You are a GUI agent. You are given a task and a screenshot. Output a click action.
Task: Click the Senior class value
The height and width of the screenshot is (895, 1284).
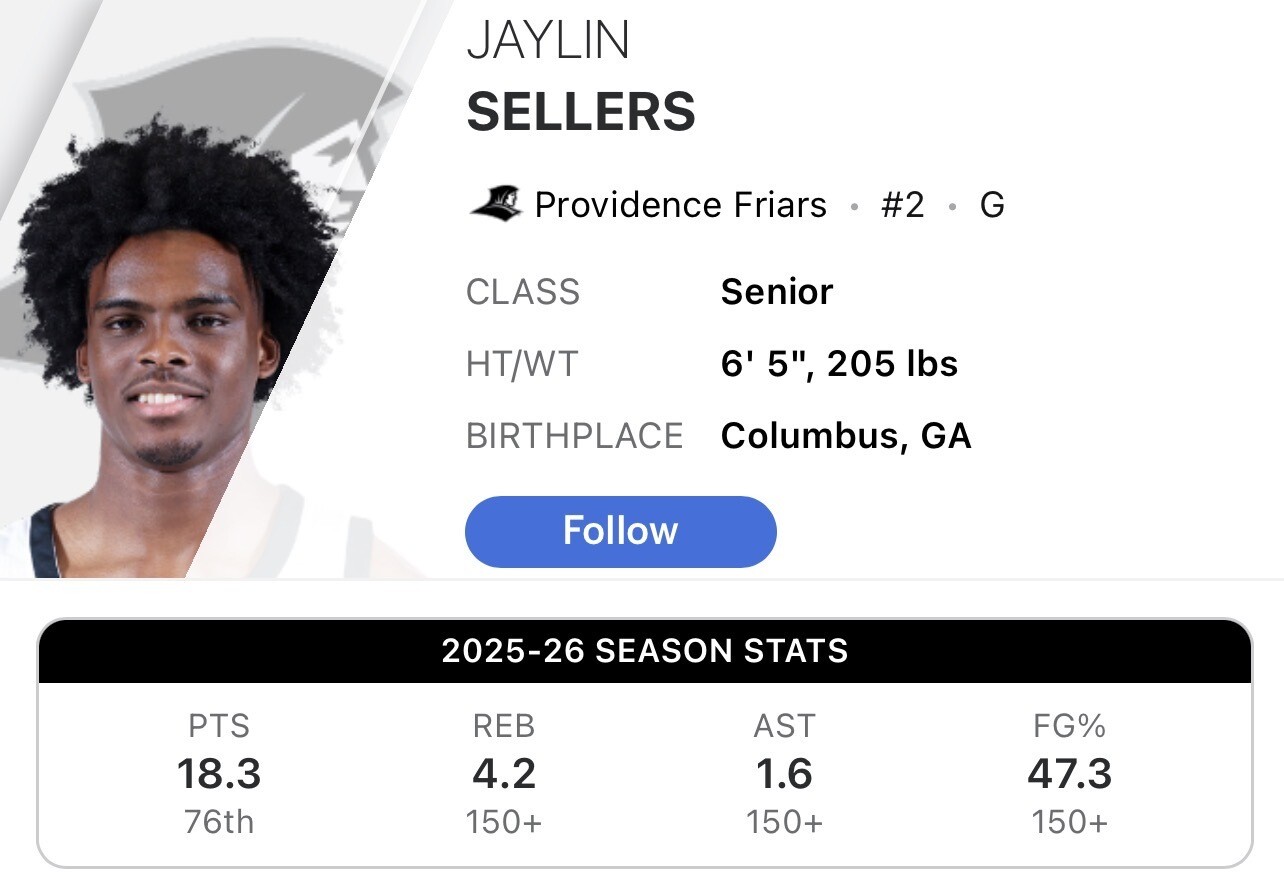tap(777, 292)
